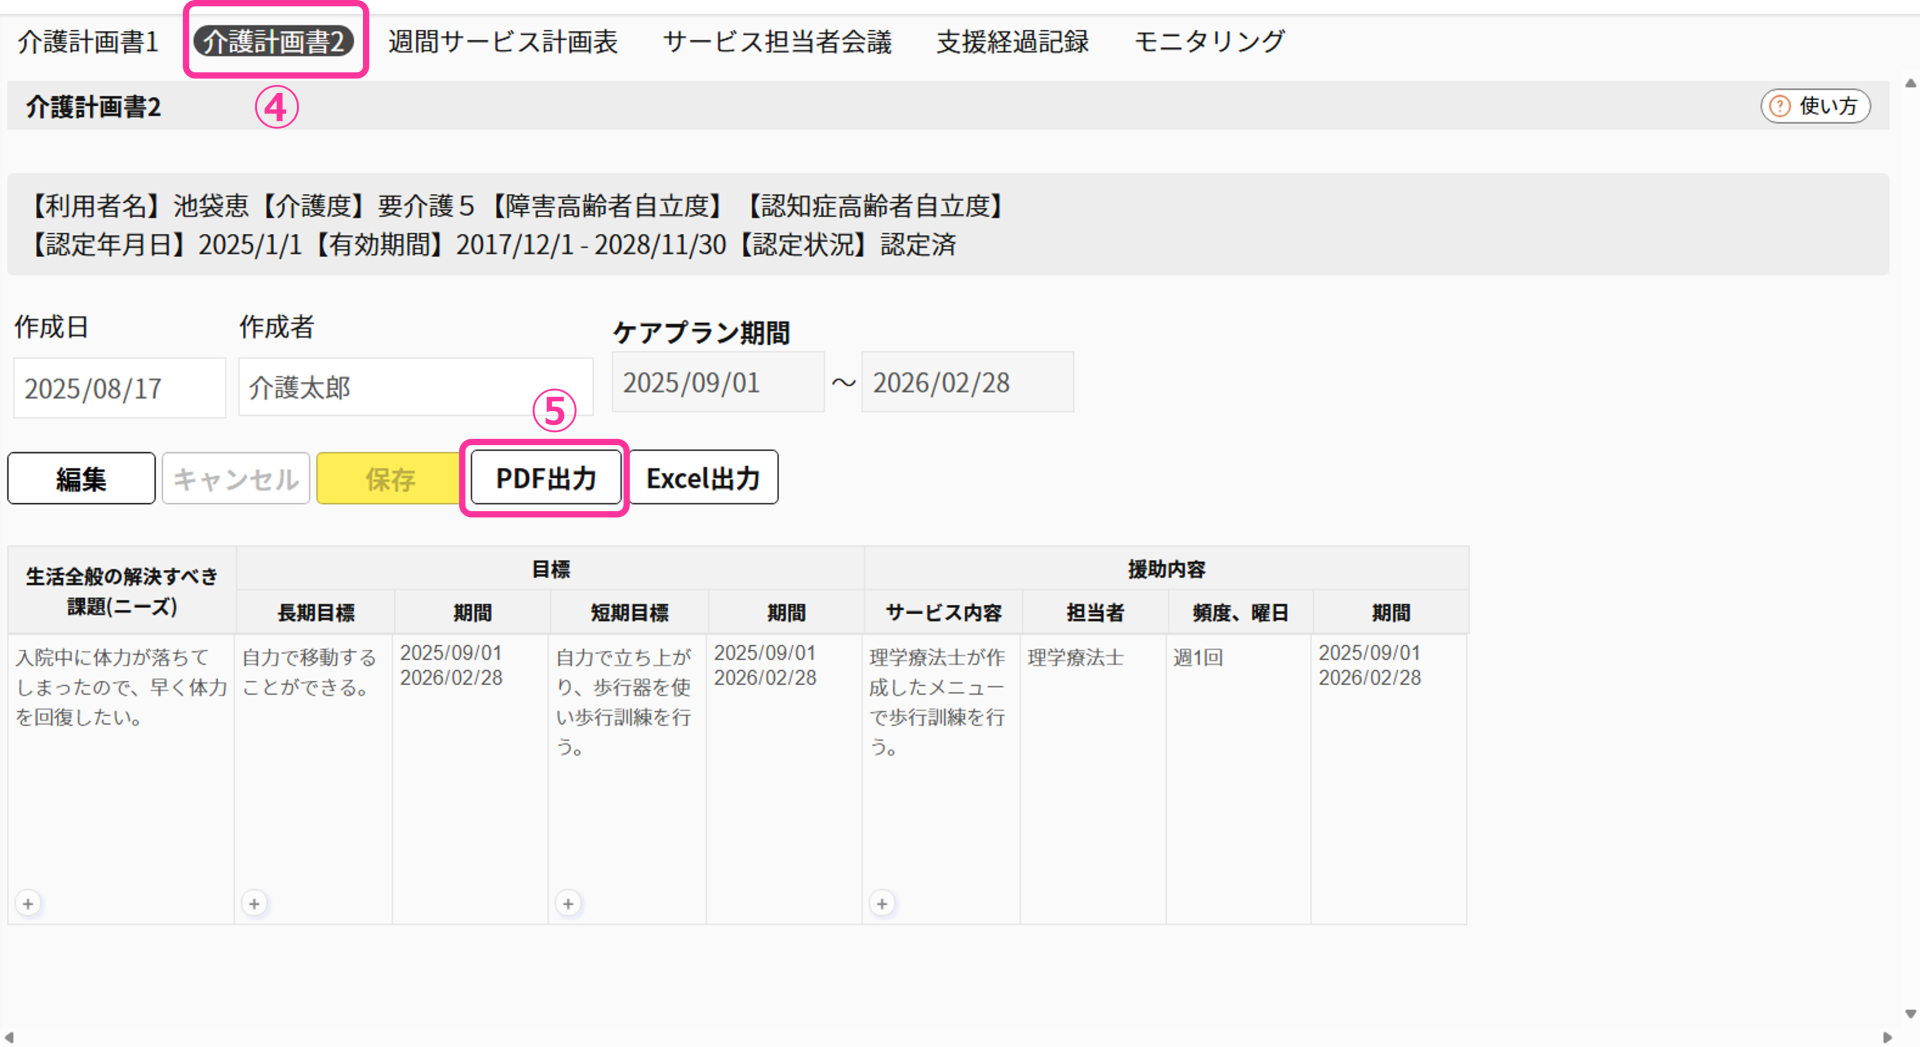The image size is (1920, 1047).
Task: Click the PDF出力 button
Action: (x=546, y=479)
